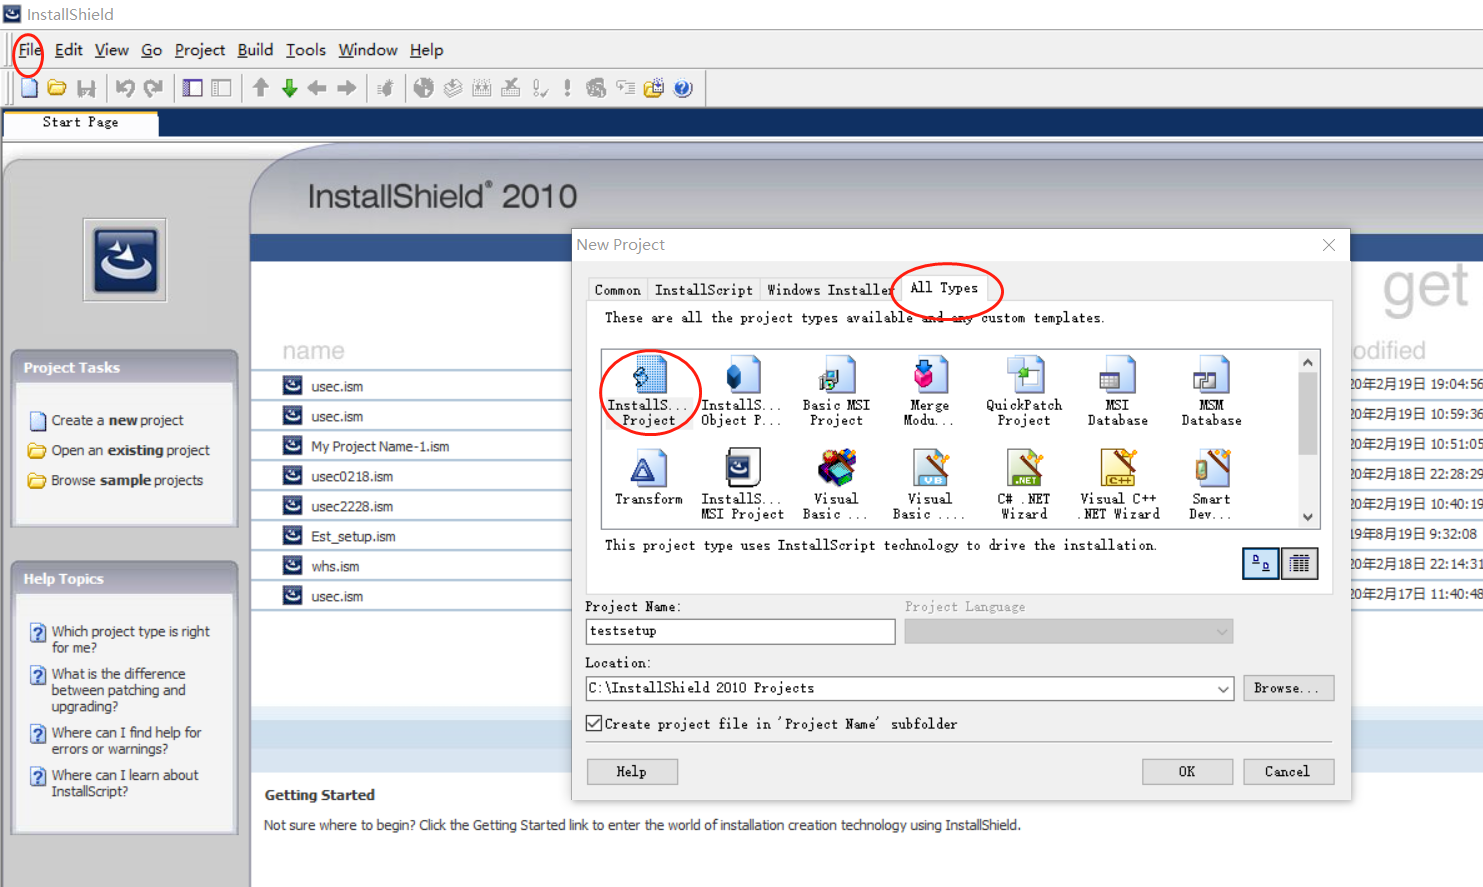Click the Redo toolbar arrow
Image resolution: width=1483 pixels, height=887 pixels.
tap(153, 88)
